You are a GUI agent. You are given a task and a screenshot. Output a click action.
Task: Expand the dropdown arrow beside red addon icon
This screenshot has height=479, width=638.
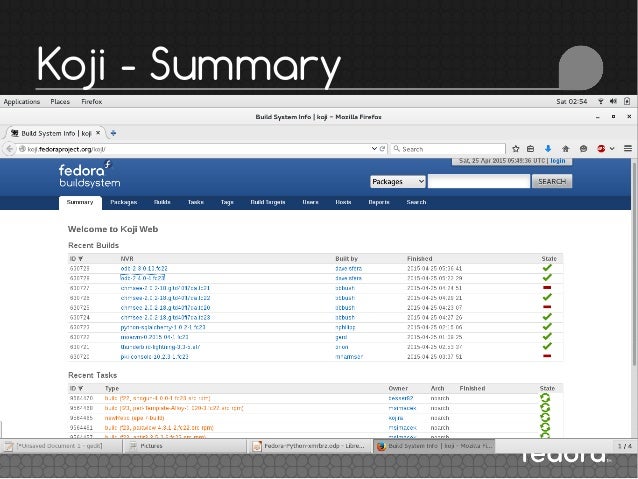point(612,149)
